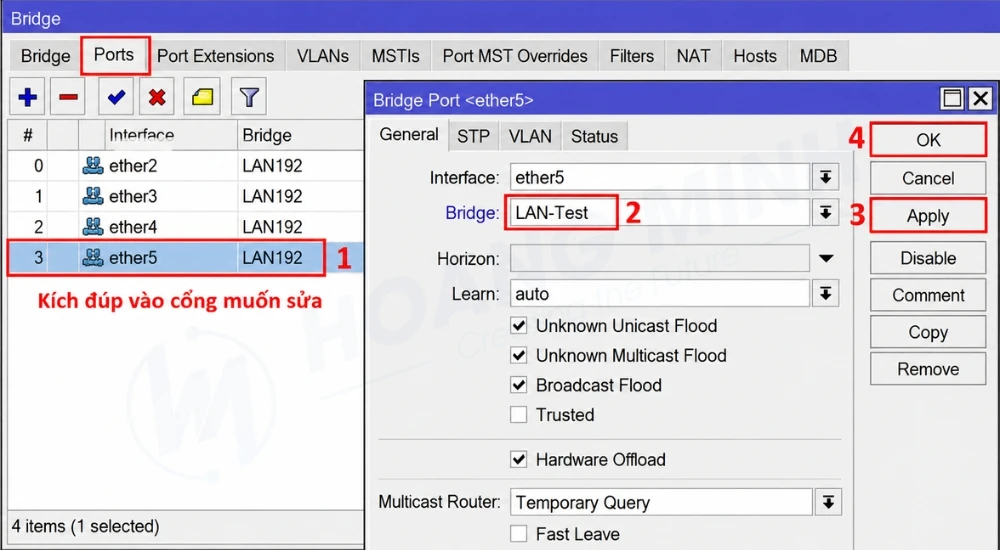This screenshot has width=1000, height=550.
Task: Open the NAT tab
Action: 693,56
